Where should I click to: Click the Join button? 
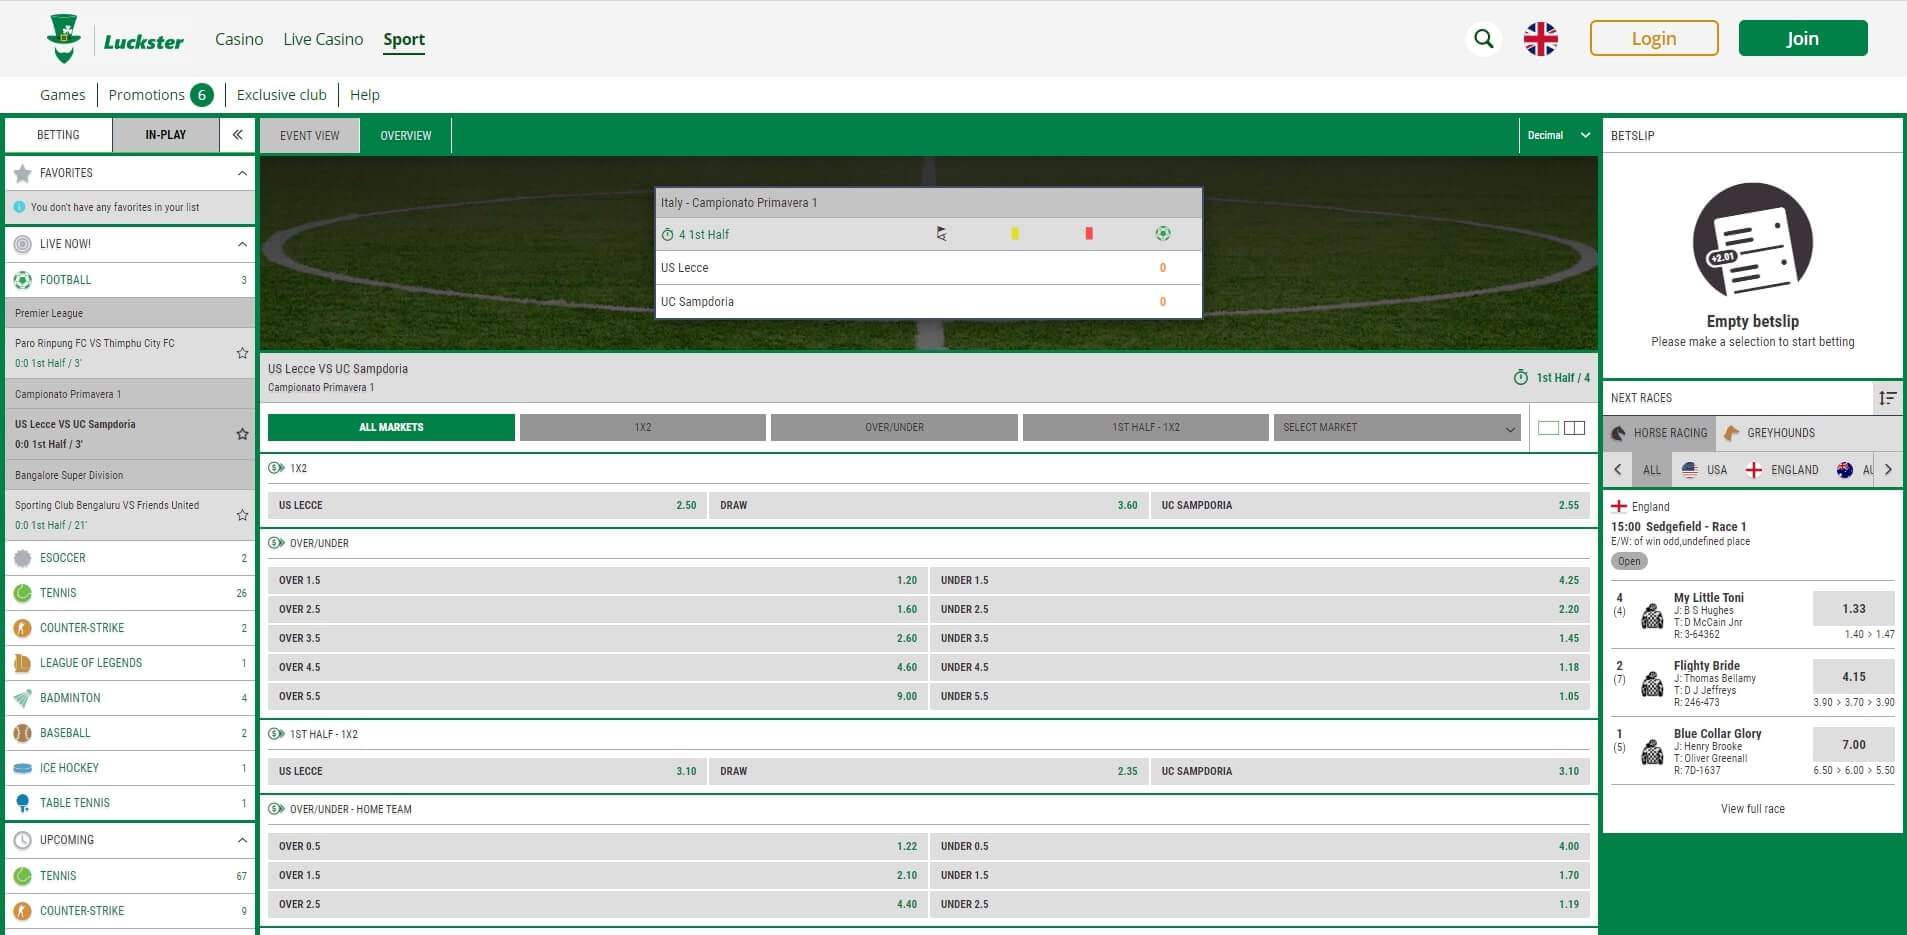(x=1801, y=38)
